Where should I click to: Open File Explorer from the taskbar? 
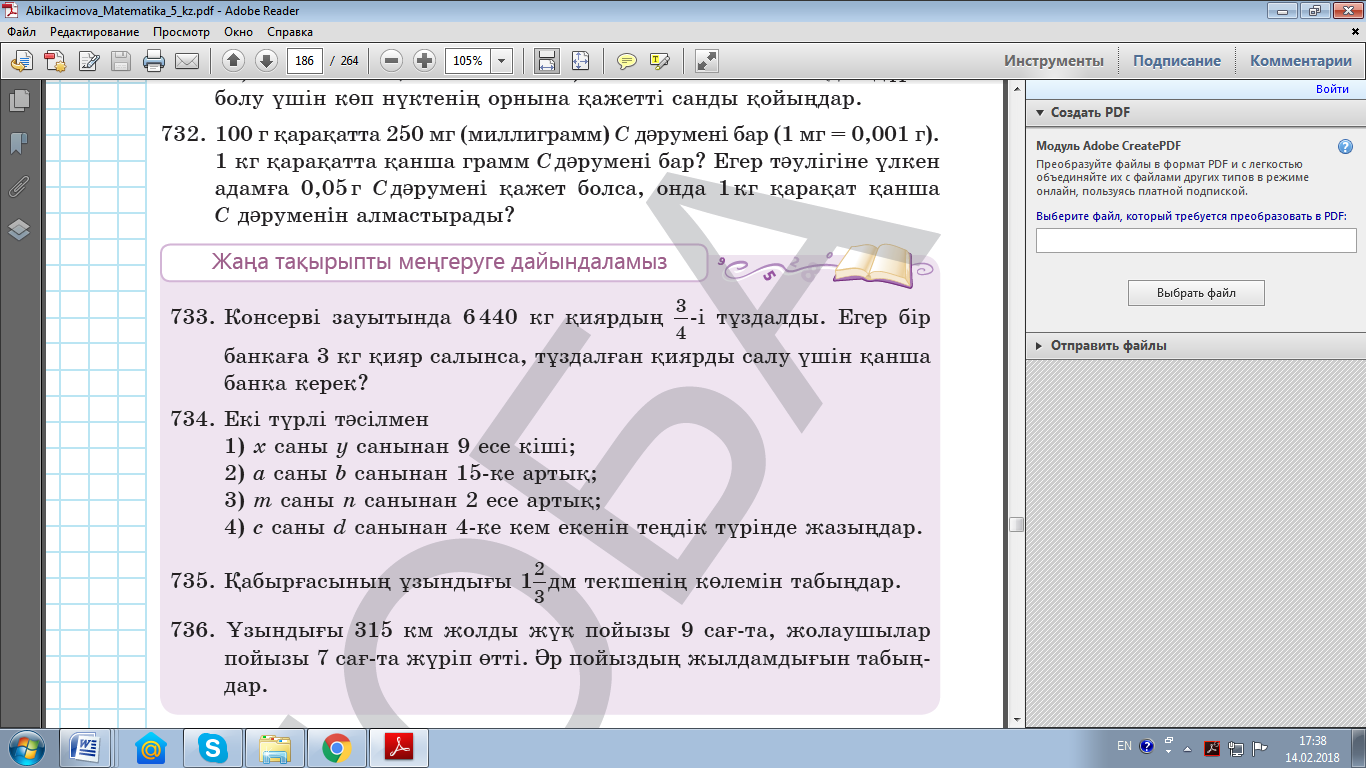pyautogui.click(x=274, y=747)
